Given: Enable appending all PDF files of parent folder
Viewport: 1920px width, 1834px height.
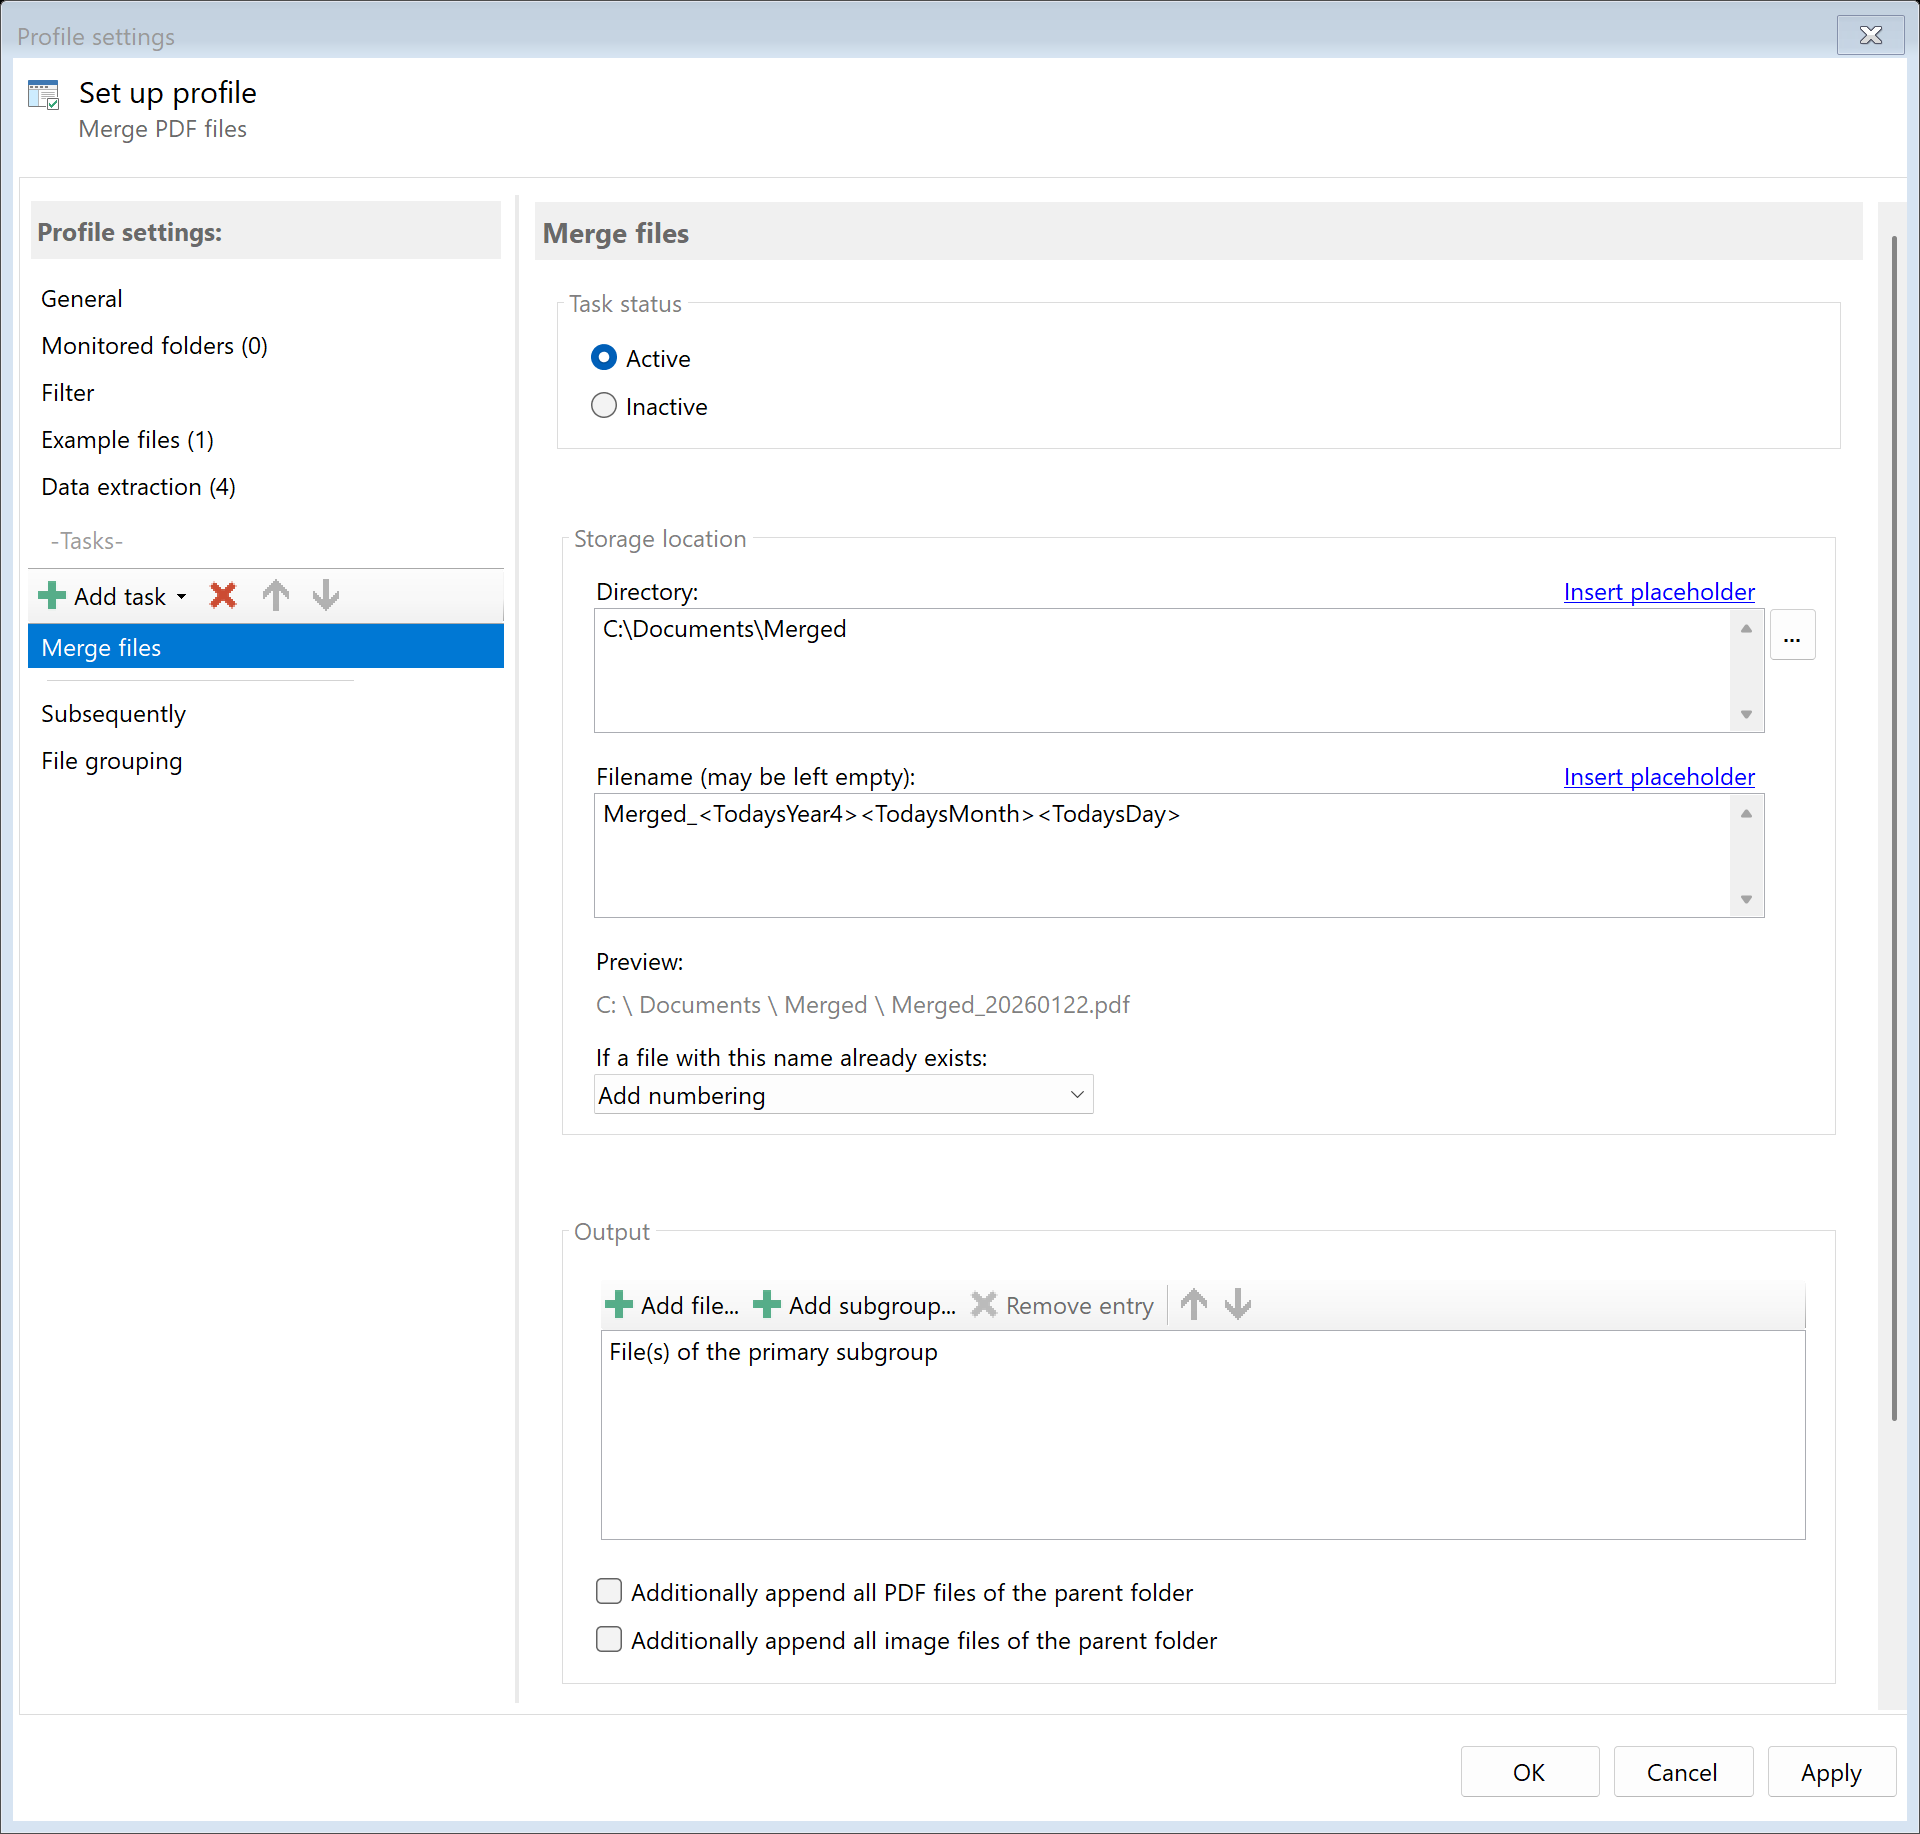Looking at the screenshot, I should pyautogui.click(x=609, y=1591).
